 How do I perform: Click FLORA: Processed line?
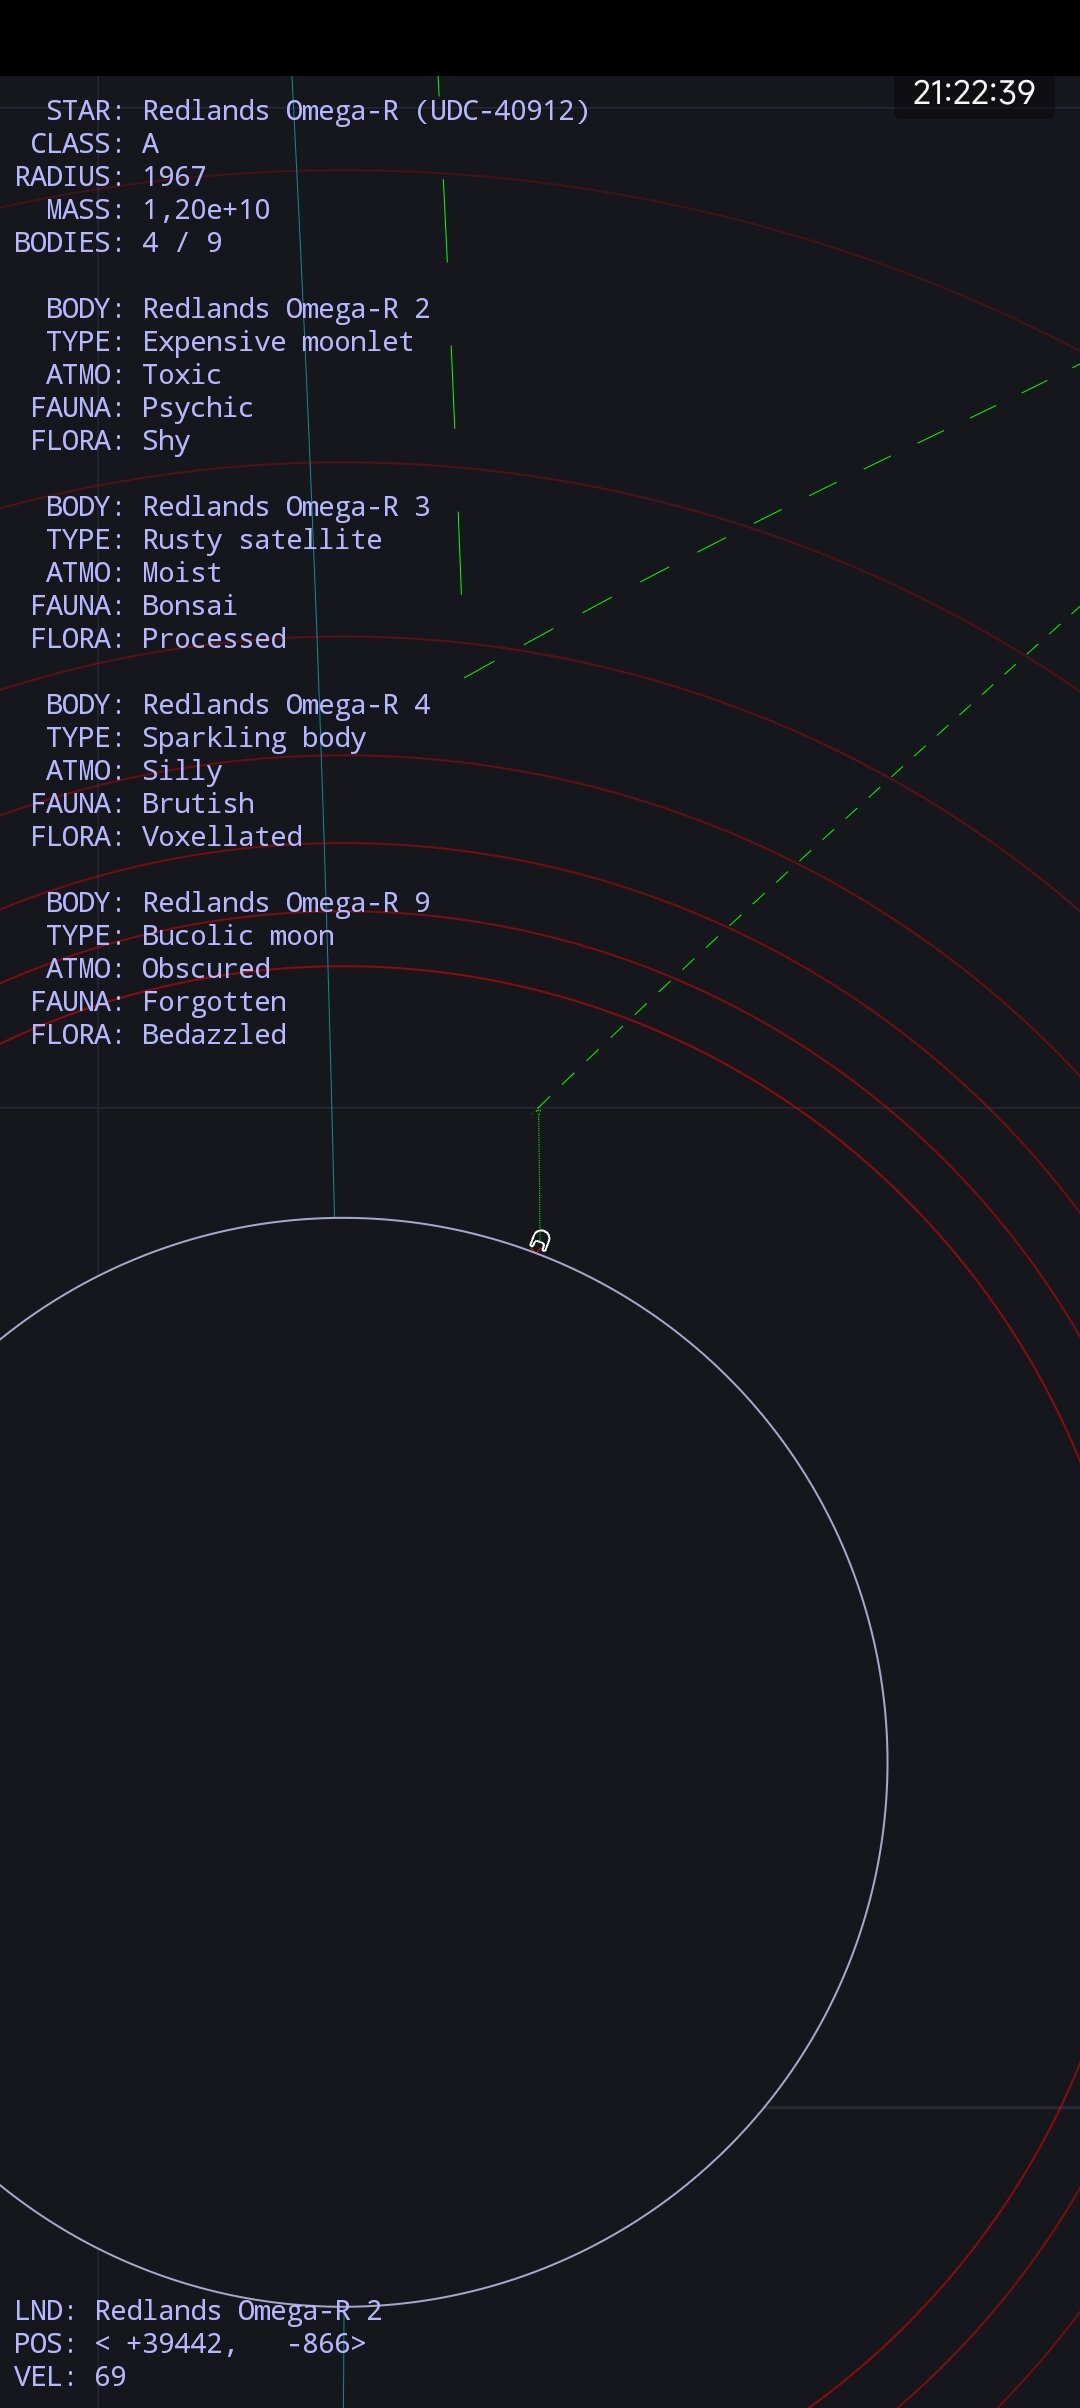pos(158,638)
